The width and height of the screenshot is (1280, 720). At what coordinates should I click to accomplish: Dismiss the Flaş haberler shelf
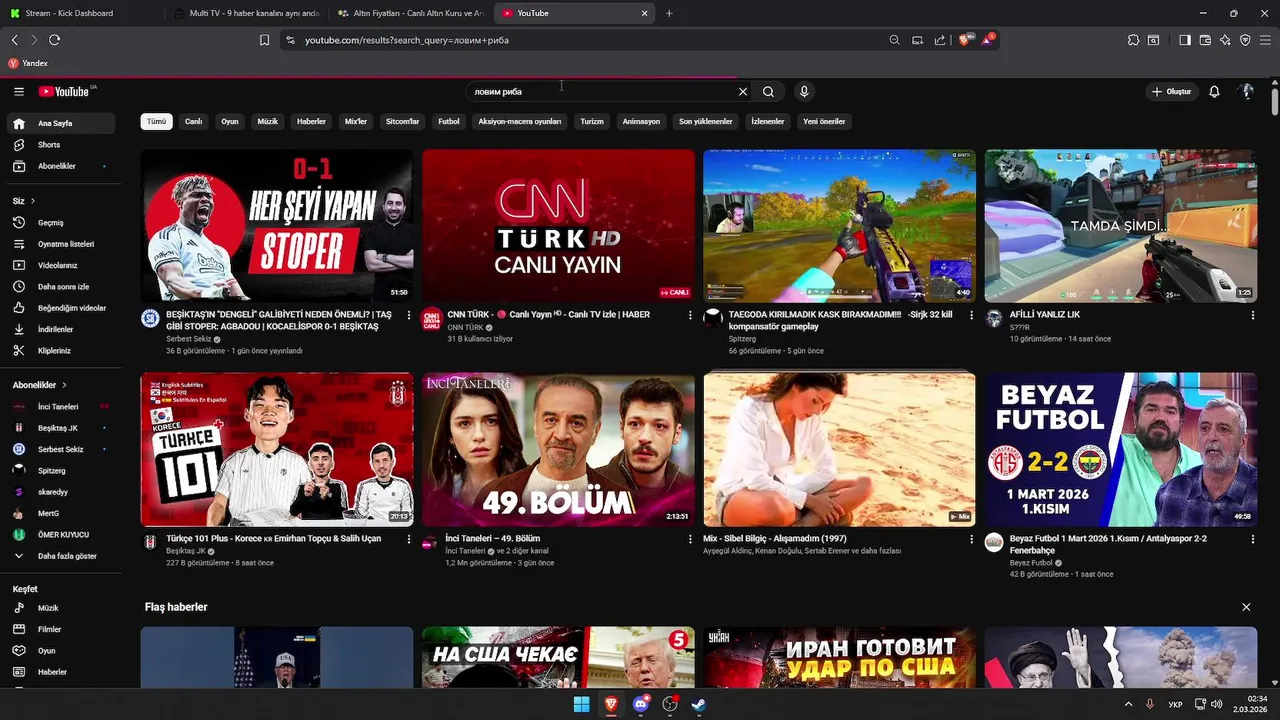(1246, 607)
